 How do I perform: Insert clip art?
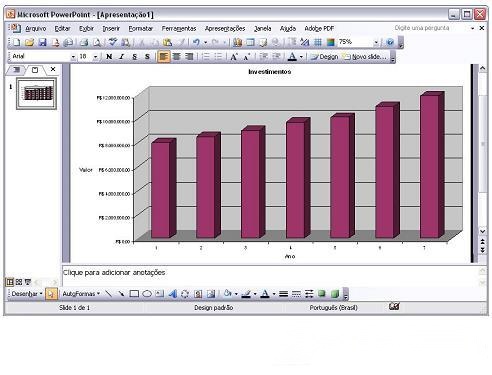coord(198,294)
